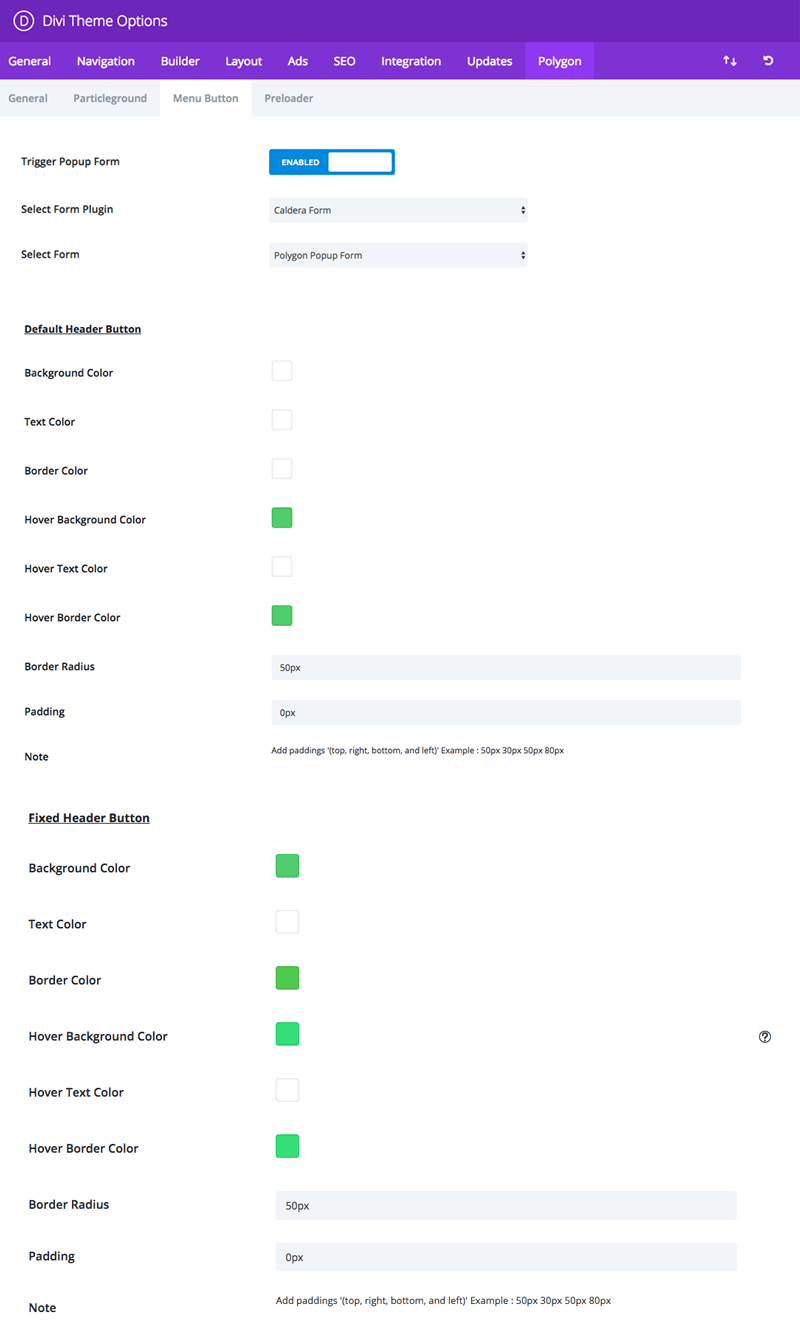The width and height of the screenshot is (800, 1339).
Task: Open the Select Form dropdown
Action: point(398,255)
